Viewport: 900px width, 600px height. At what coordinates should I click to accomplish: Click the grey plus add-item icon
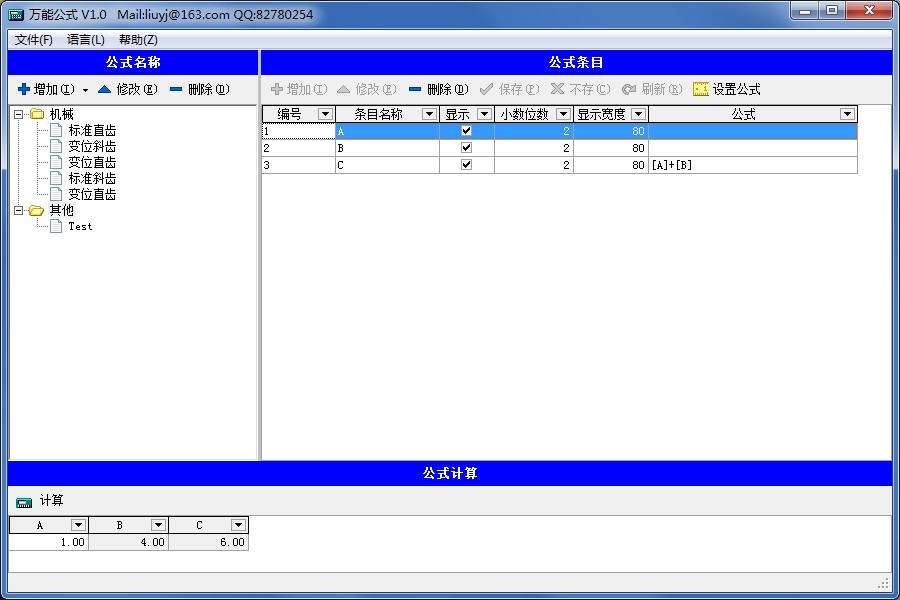pyautogui.click(x=277, y=89)
